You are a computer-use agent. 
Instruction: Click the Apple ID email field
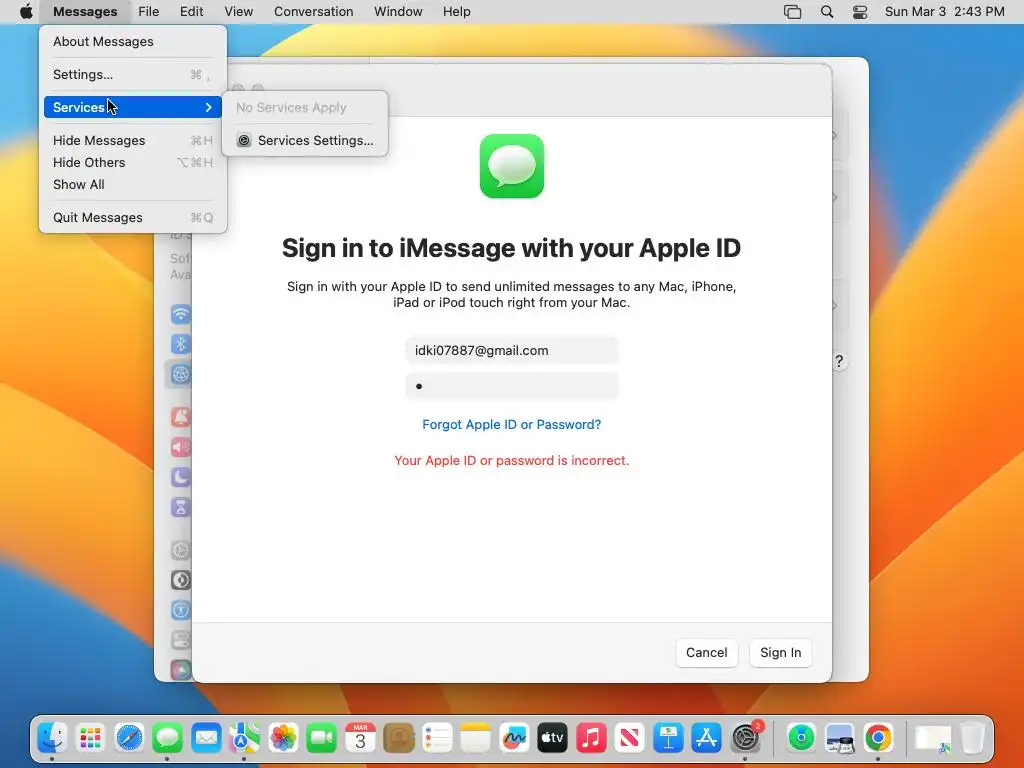point(511,350)
